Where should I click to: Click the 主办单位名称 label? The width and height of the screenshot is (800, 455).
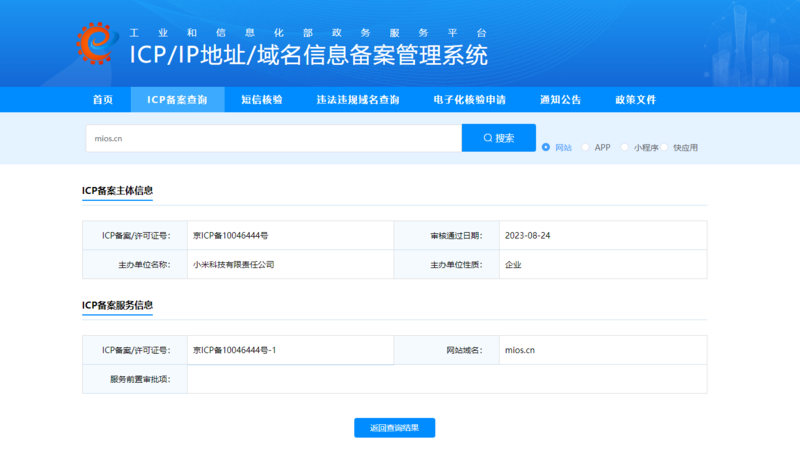144,265
